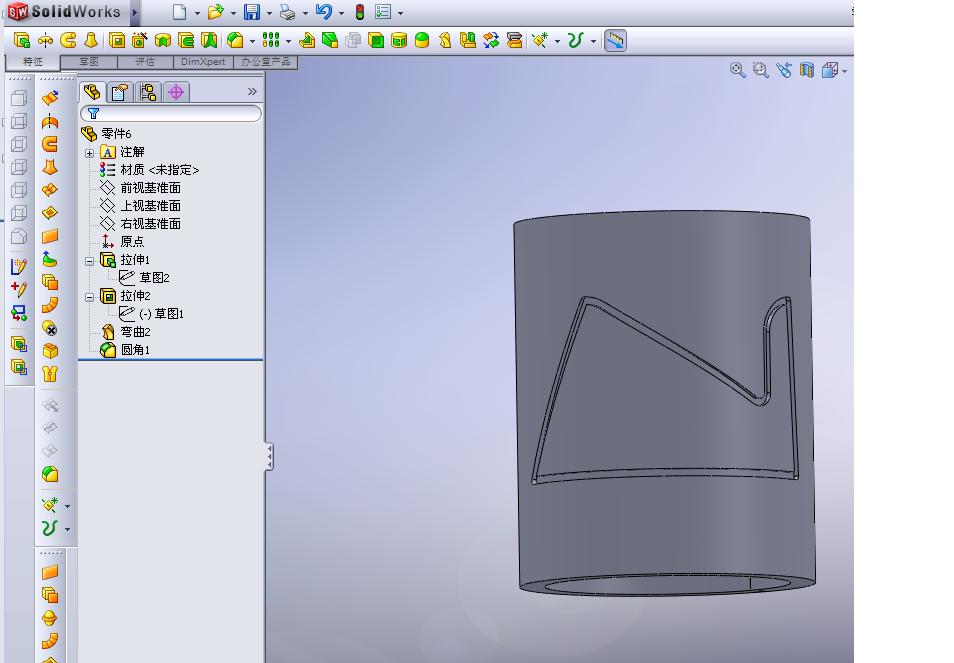Screen dimensions: 954x663
Task: Switch to the DimXpert tab
Action: (203, 62)
